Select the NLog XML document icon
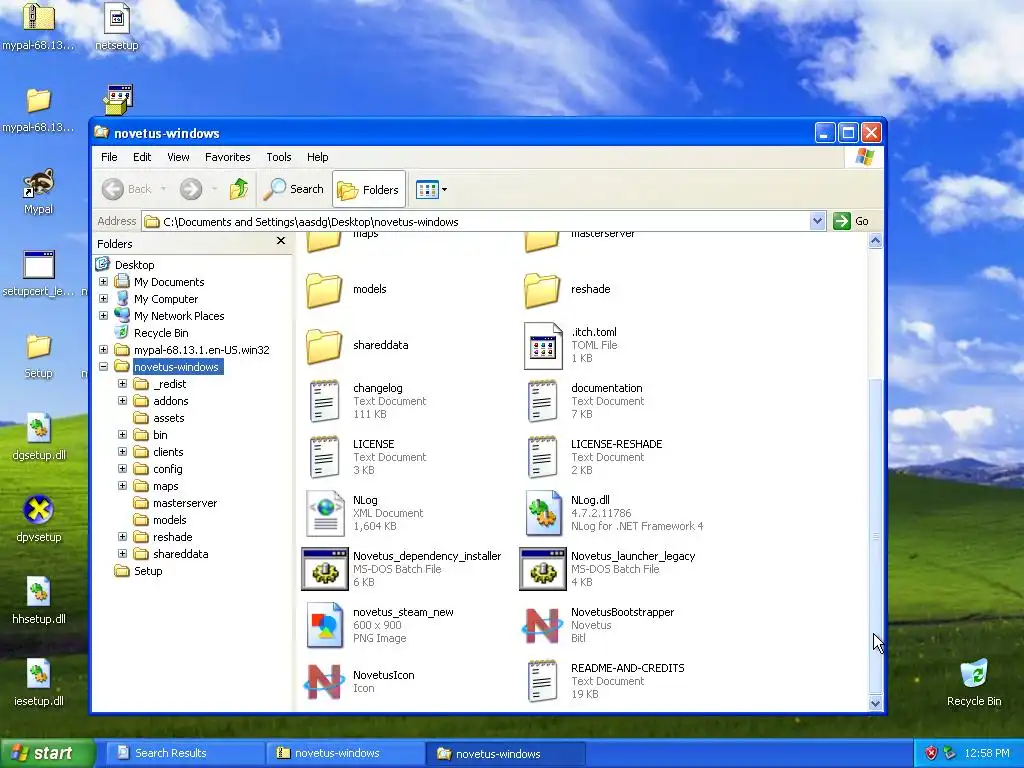1024x768 pixels. (325, 513)
